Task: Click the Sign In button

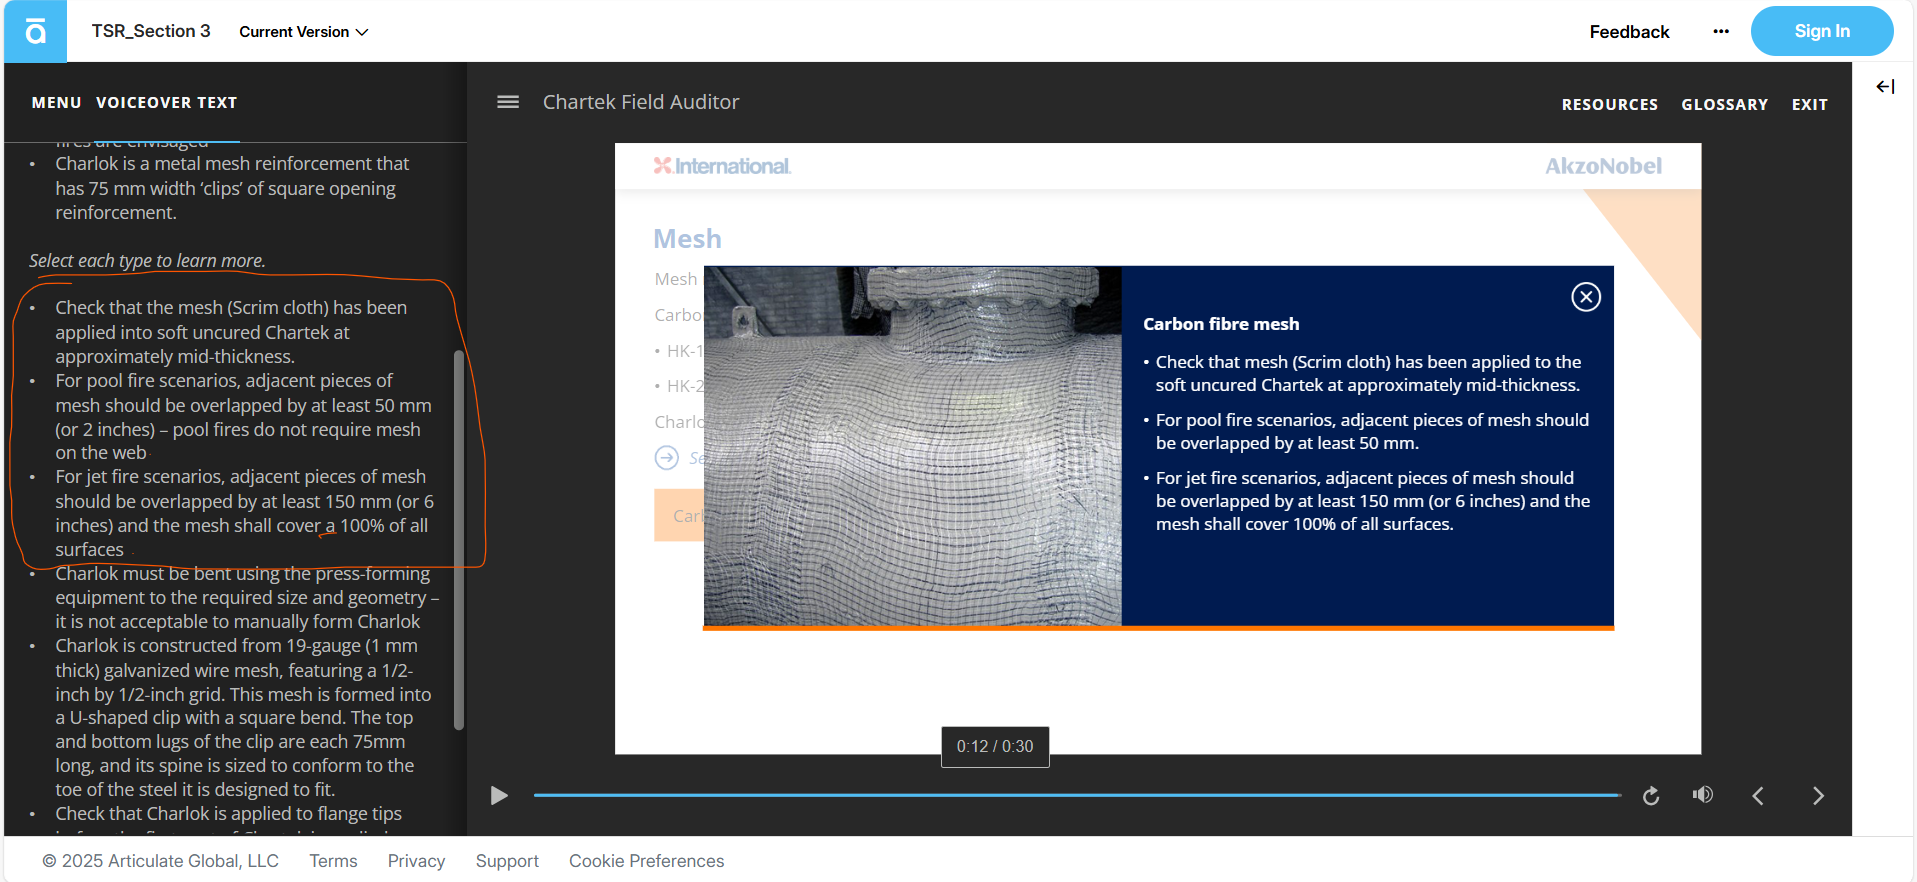Action: click(1821, 32)
